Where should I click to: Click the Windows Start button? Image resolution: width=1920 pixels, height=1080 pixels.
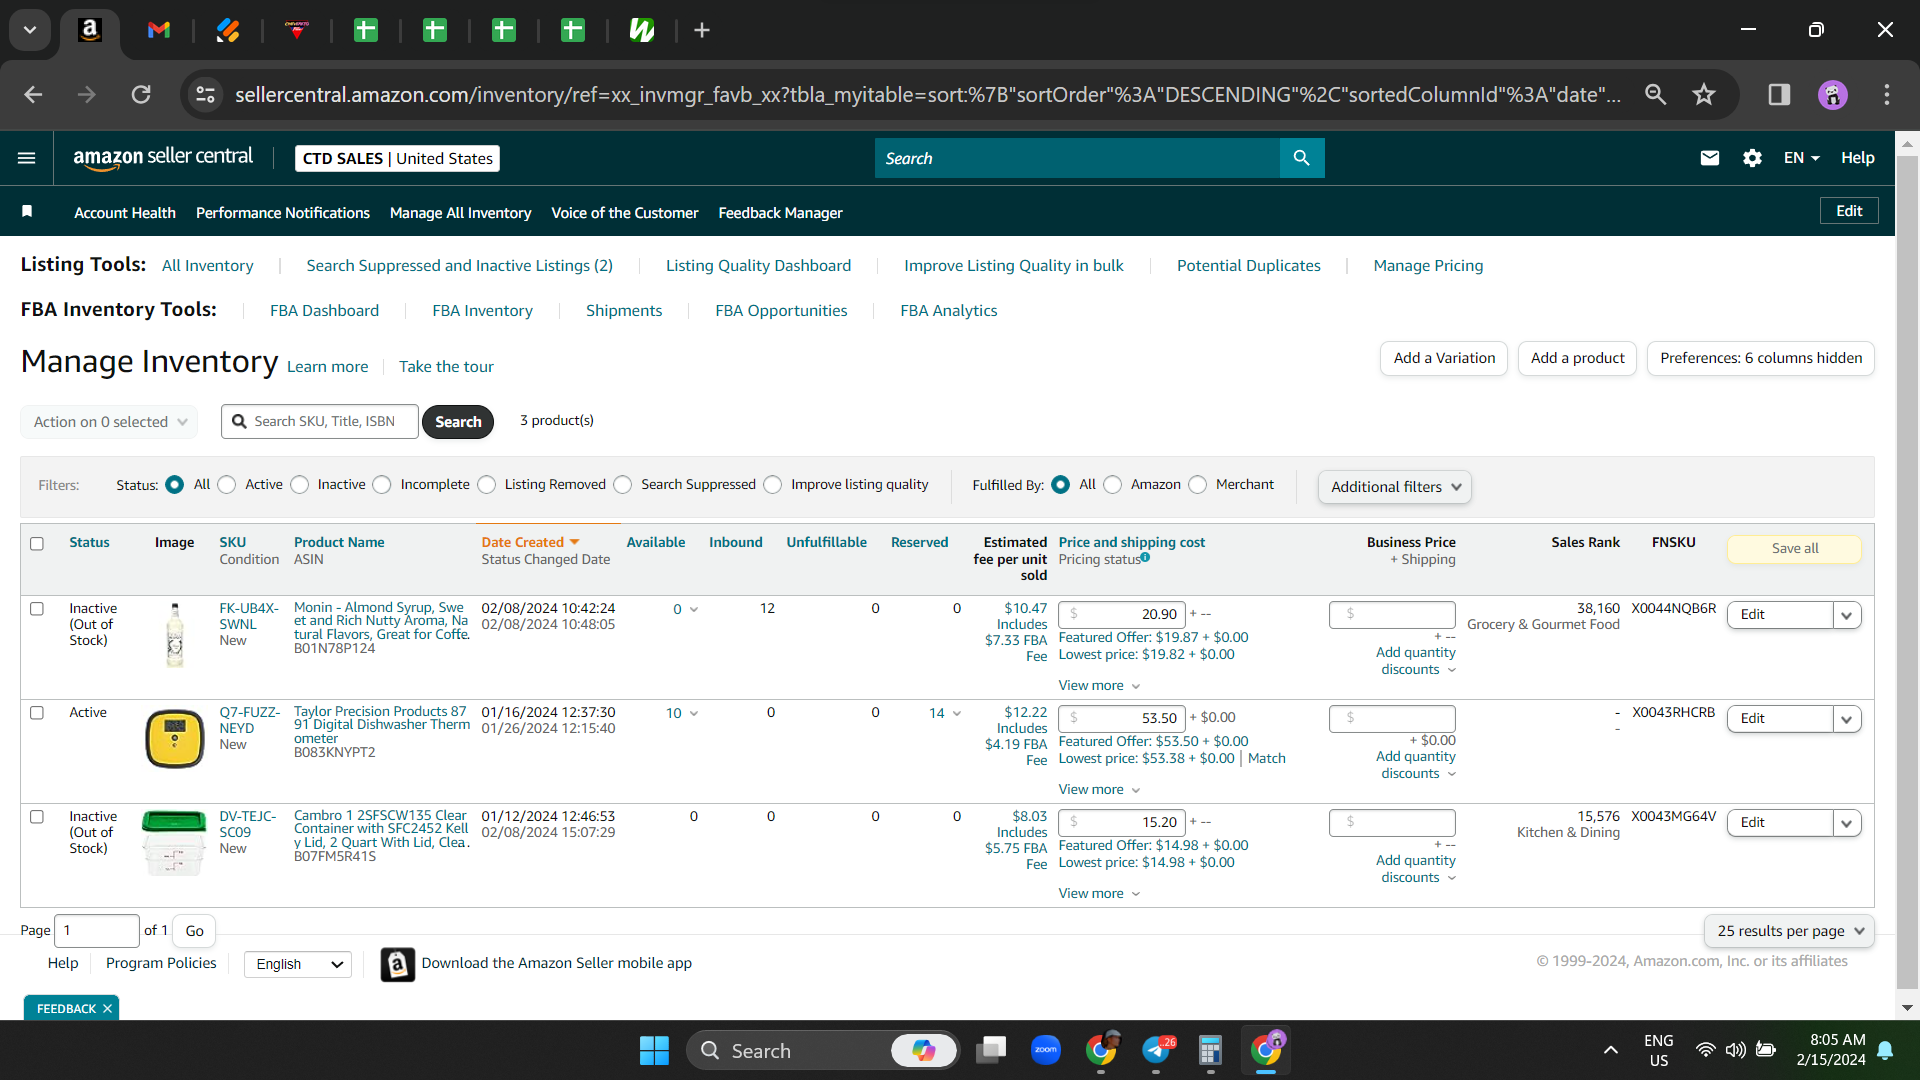(654, 1050)
